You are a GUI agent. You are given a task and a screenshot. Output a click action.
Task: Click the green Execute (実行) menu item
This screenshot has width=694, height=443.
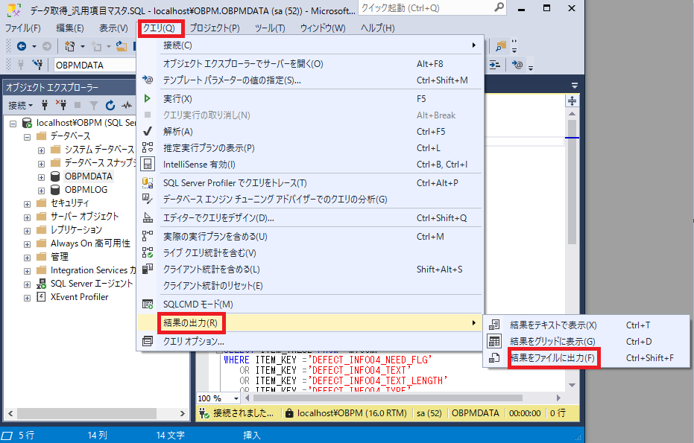178,99
